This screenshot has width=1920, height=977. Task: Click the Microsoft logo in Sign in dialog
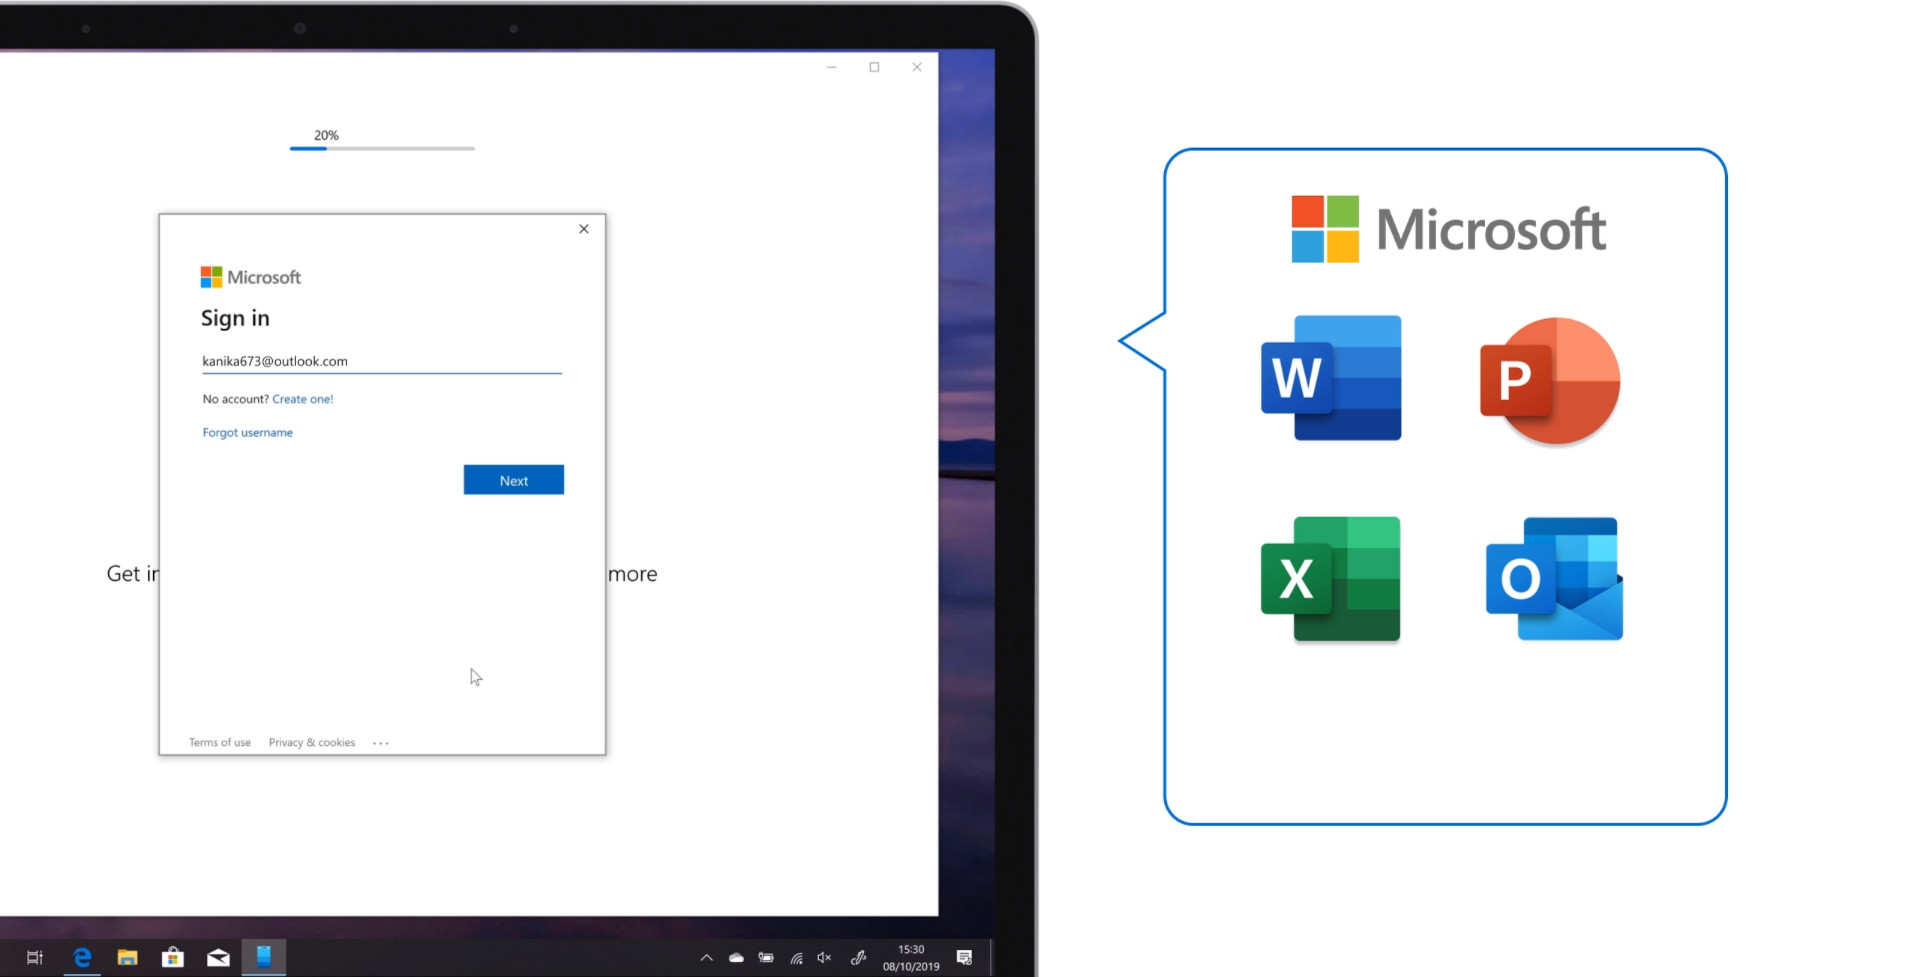click(x=251, y=277)
